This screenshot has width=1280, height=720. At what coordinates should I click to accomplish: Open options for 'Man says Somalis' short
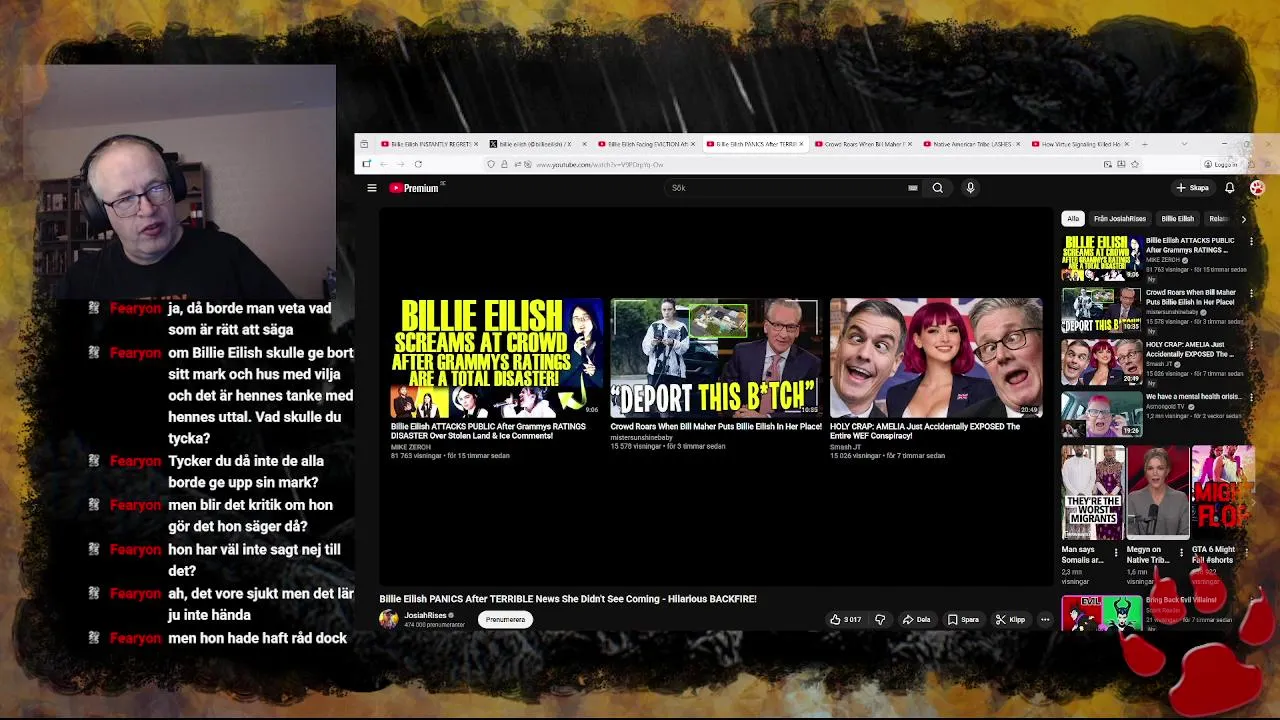(1116, 551)
